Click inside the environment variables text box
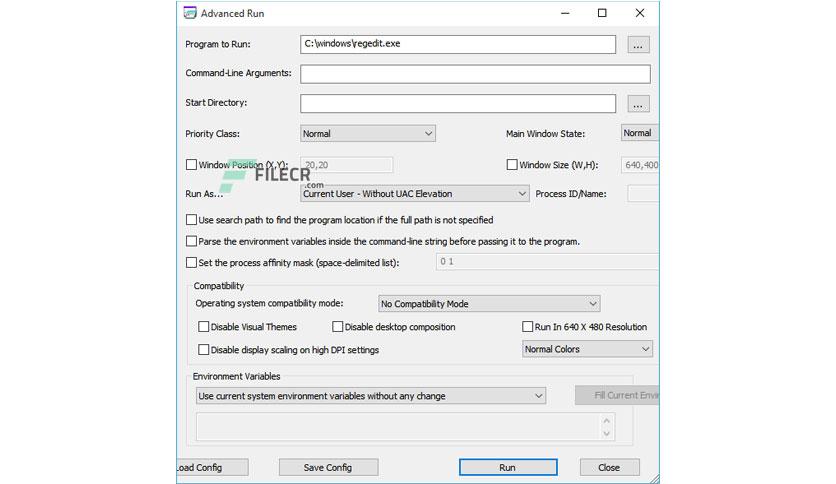Screen dimensions: 836x484 [x=399, y=426]
